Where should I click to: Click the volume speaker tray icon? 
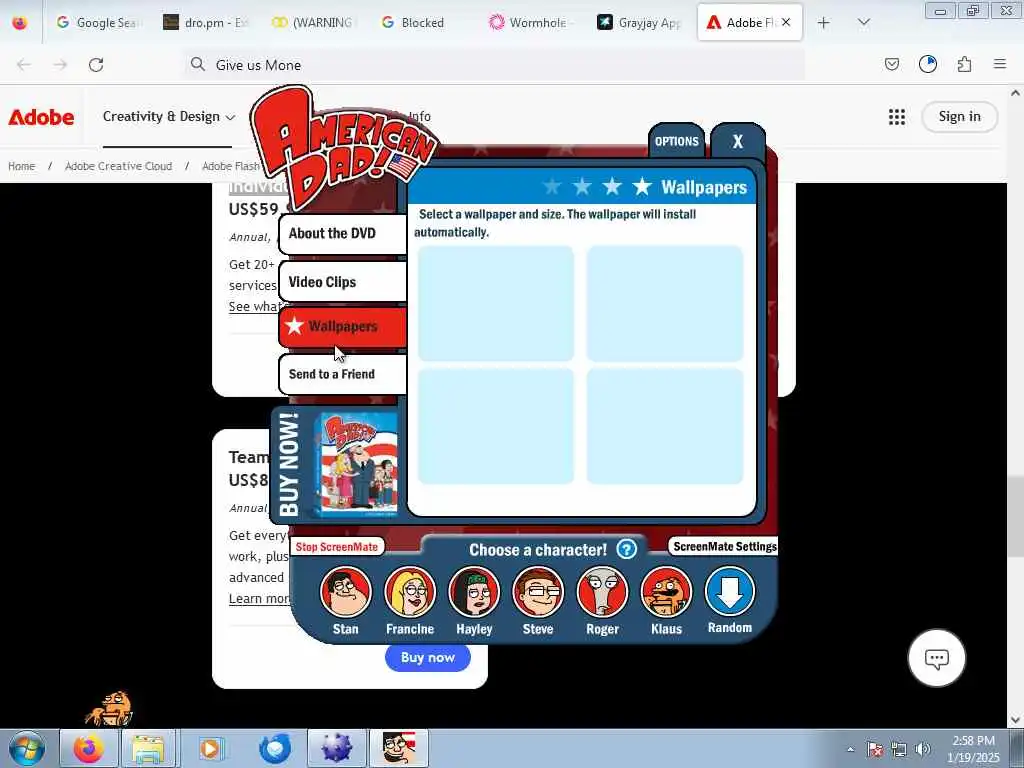[x=922, y=749]
